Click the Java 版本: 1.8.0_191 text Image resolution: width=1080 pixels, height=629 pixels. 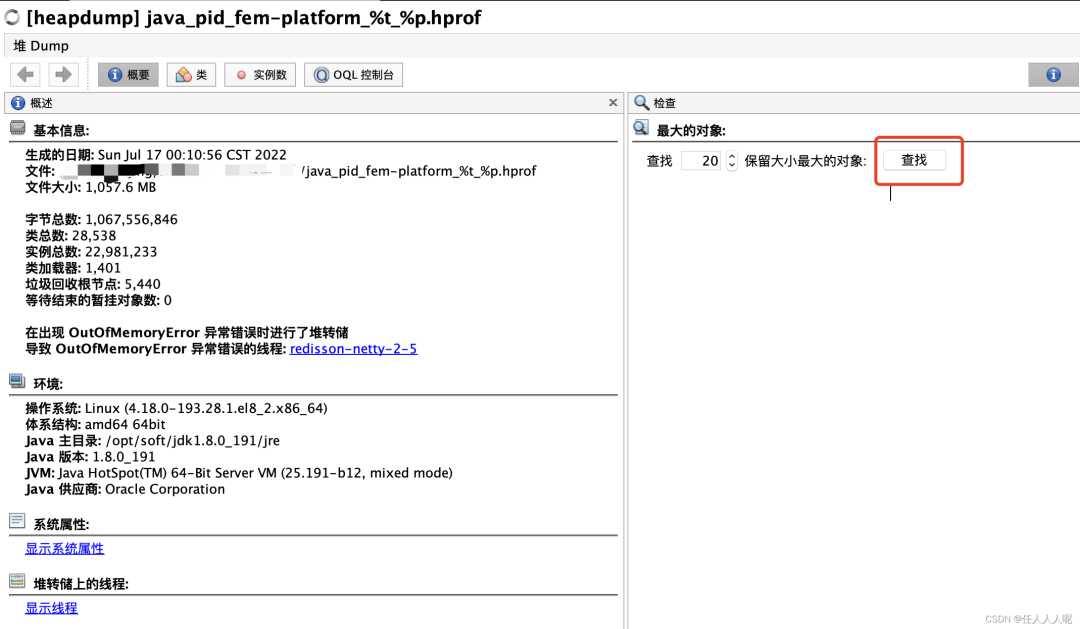pyautogui.click(x=90, y=457)
